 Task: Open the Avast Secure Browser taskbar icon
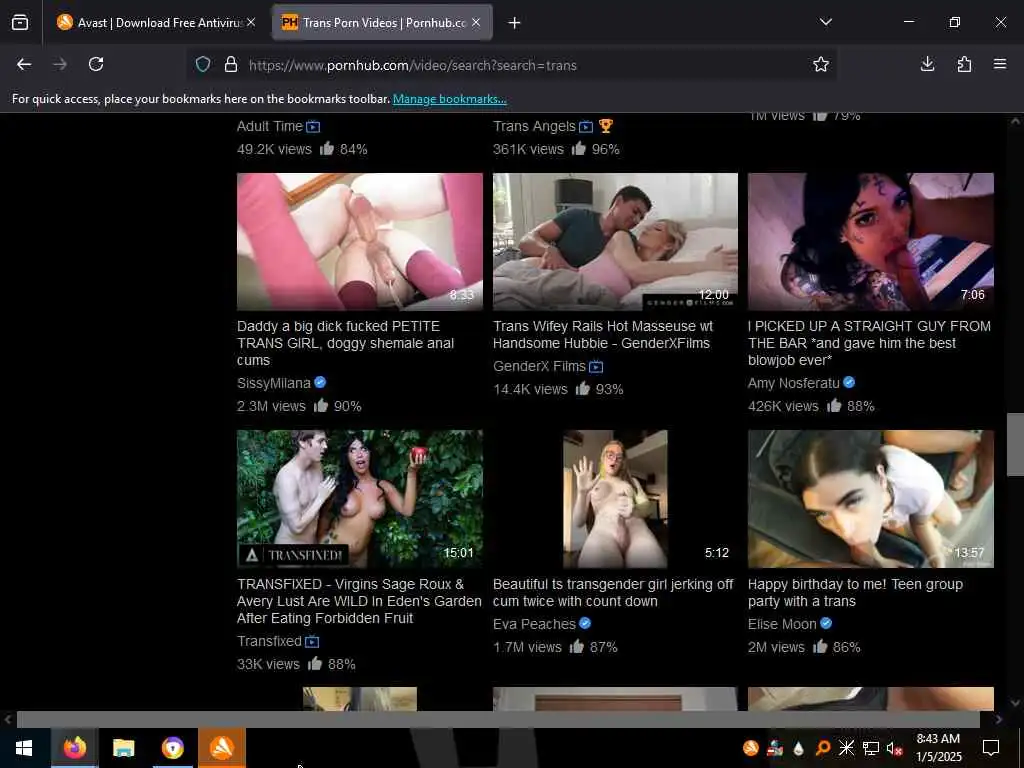pos(172,748)
